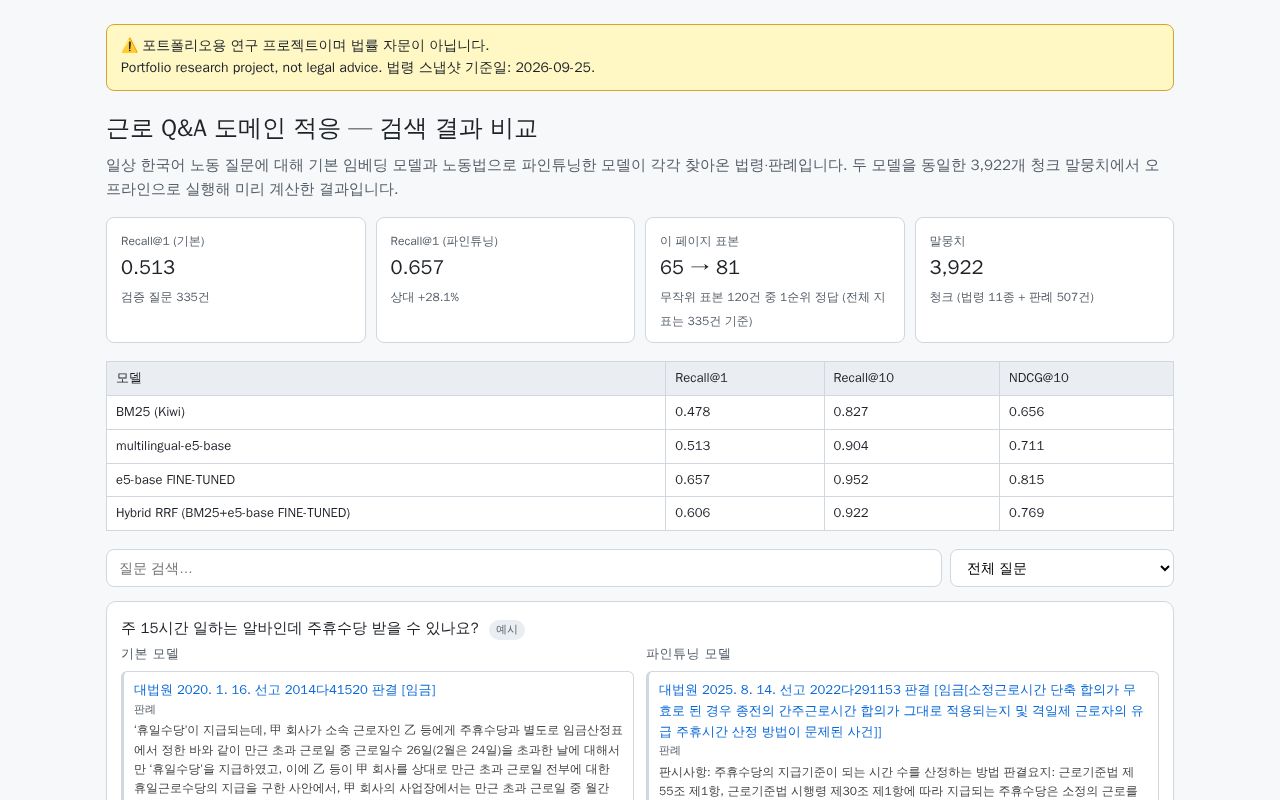Click the Recall@10 column header
Viewport: 1280px width, 800px height.
912,378
